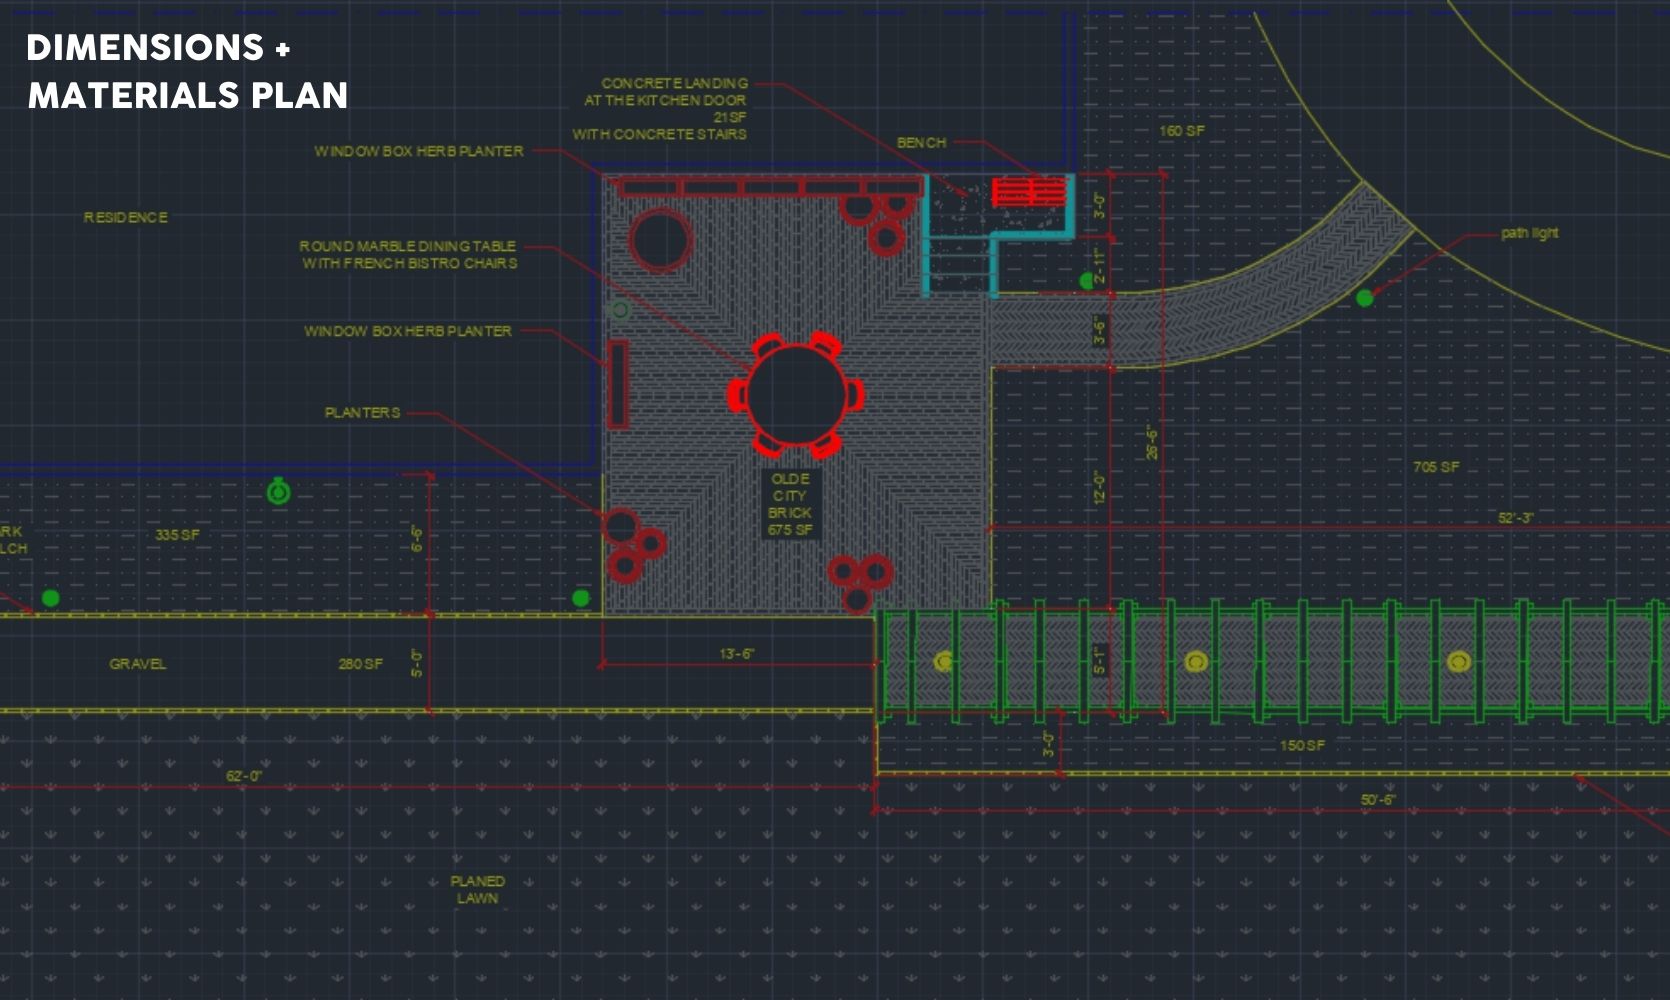Image resolution: width=1670 pixels, height=1000 pixels.
Task: Click the 50'-6" dimension text
Action: click(1377, 800)
